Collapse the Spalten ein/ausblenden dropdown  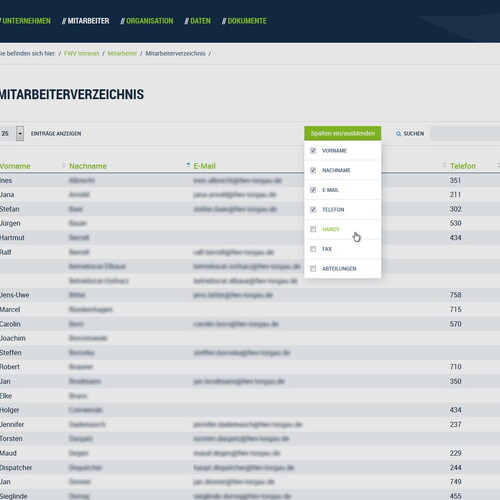pos(343,133)
